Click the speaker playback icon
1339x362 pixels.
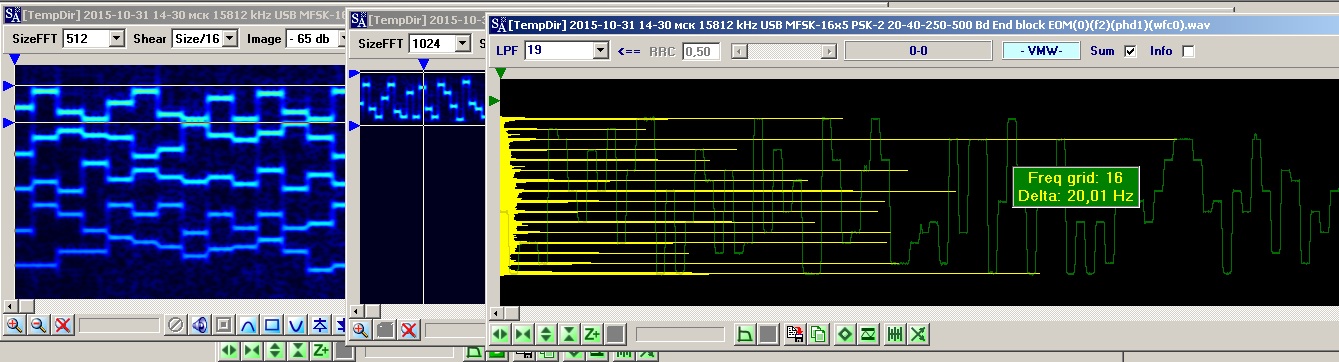pos(199,325)
